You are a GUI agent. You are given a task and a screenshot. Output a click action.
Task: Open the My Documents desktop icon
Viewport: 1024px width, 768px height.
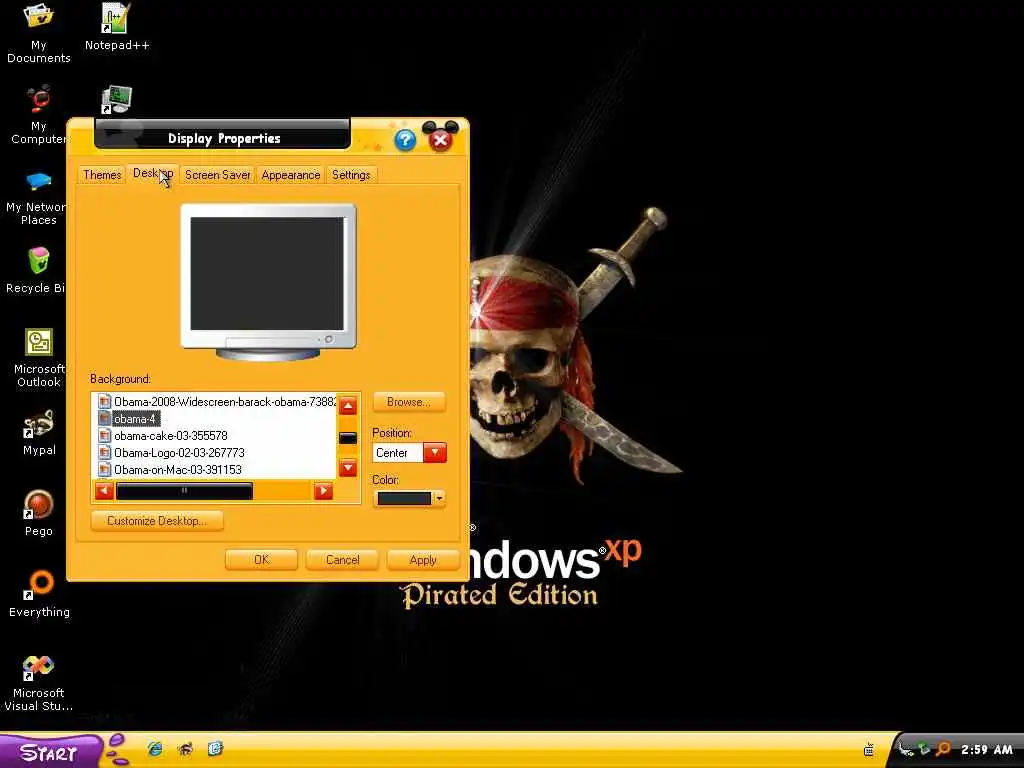[x=39, y=33]
